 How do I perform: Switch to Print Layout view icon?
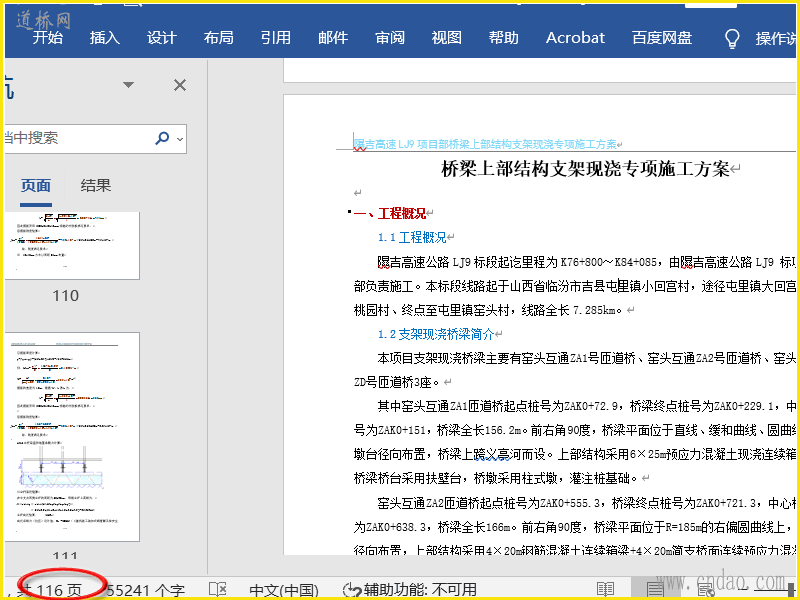point(655,590)
